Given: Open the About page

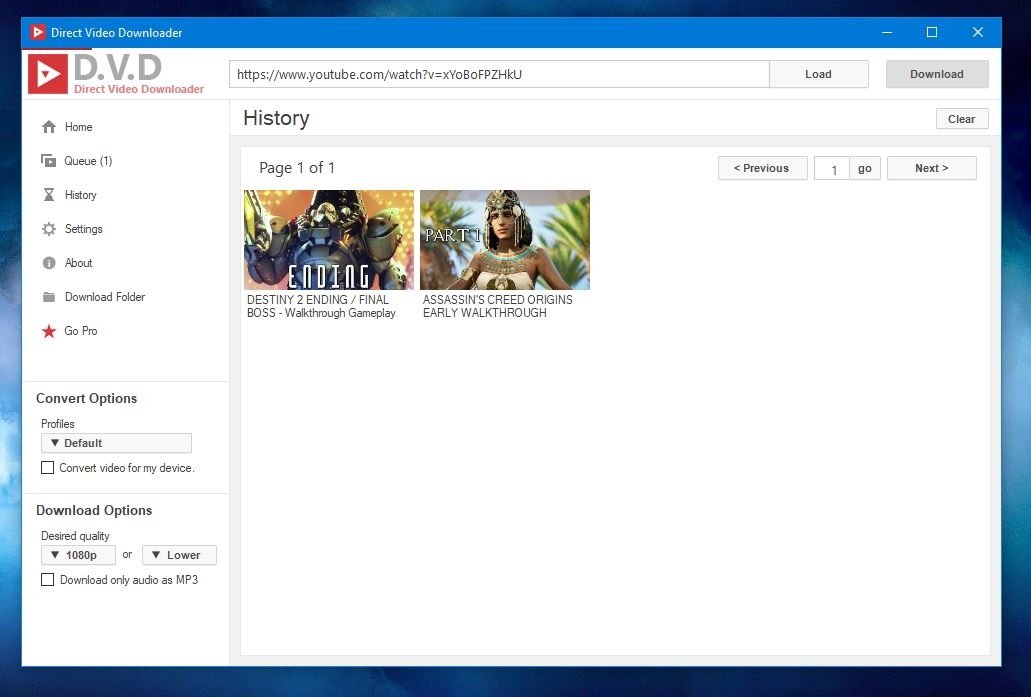Looking at the screenshot, I should pyautogui.click(x=78, y=263).
